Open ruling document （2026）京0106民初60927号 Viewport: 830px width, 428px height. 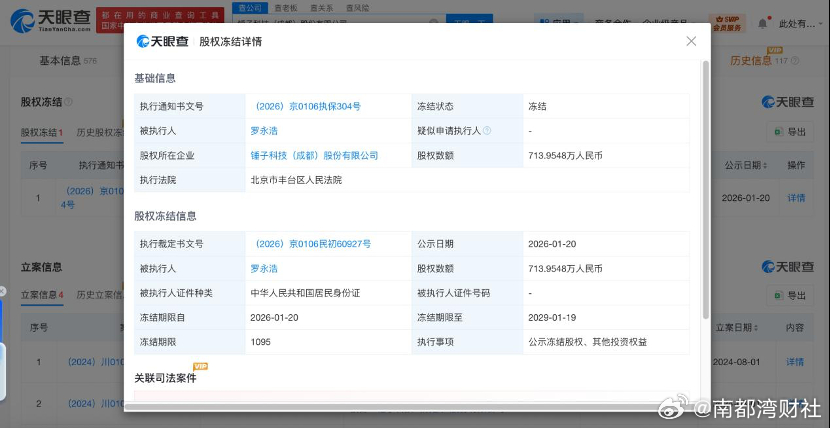point(311,243)
